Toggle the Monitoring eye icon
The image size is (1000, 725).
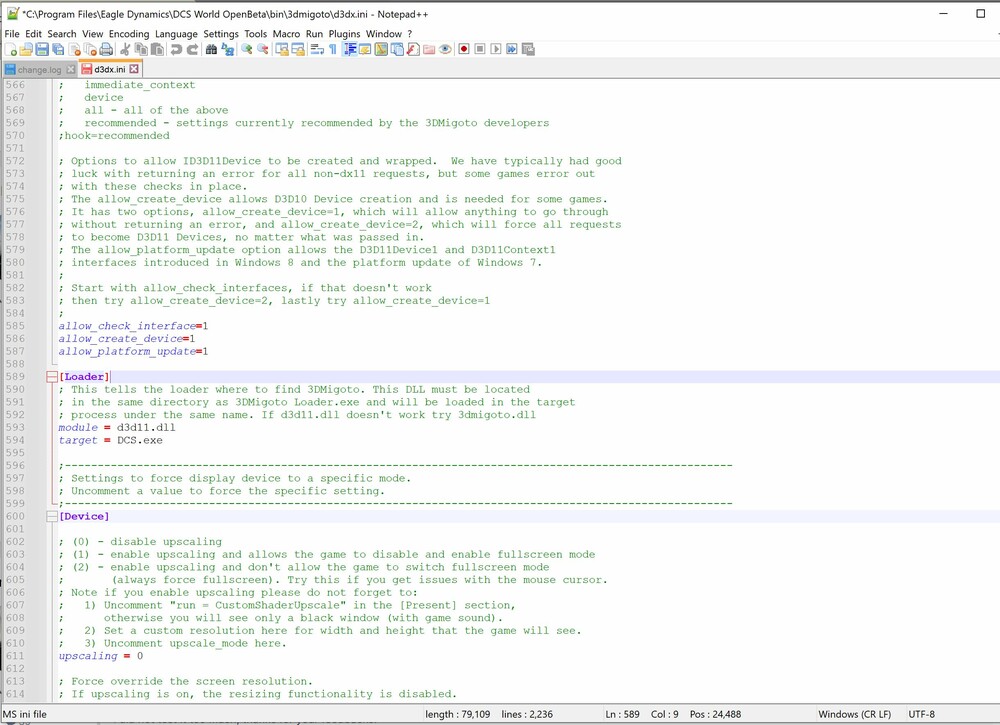[x=446, y=49]
